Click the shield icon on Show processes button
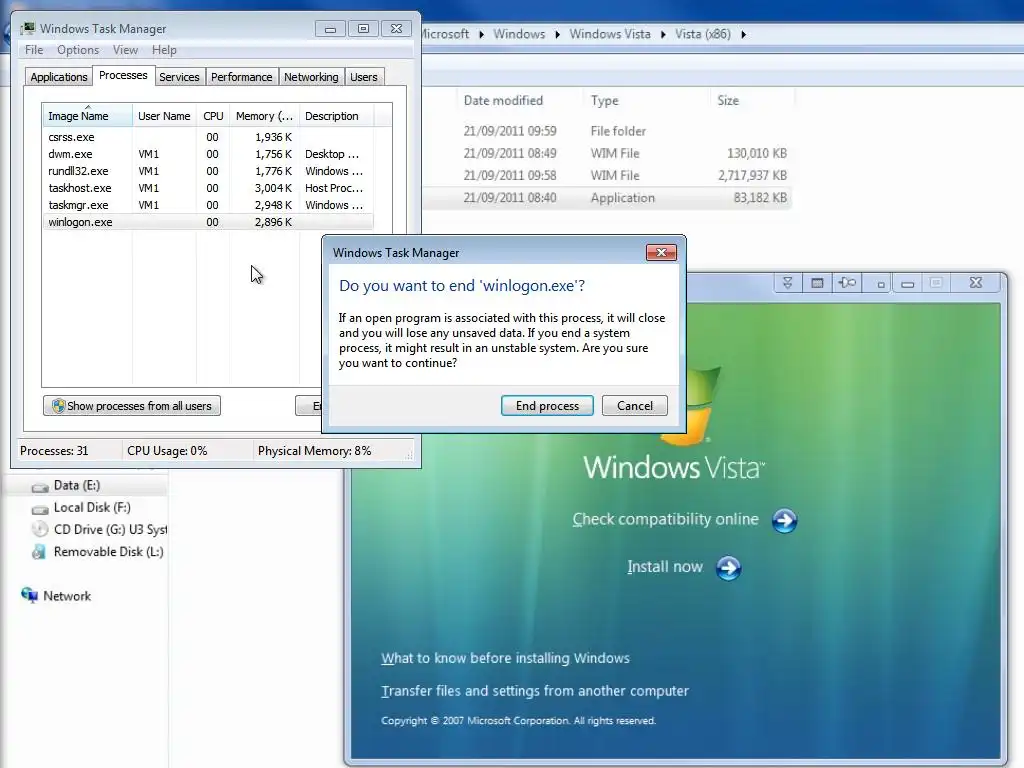 pos(58,406)
